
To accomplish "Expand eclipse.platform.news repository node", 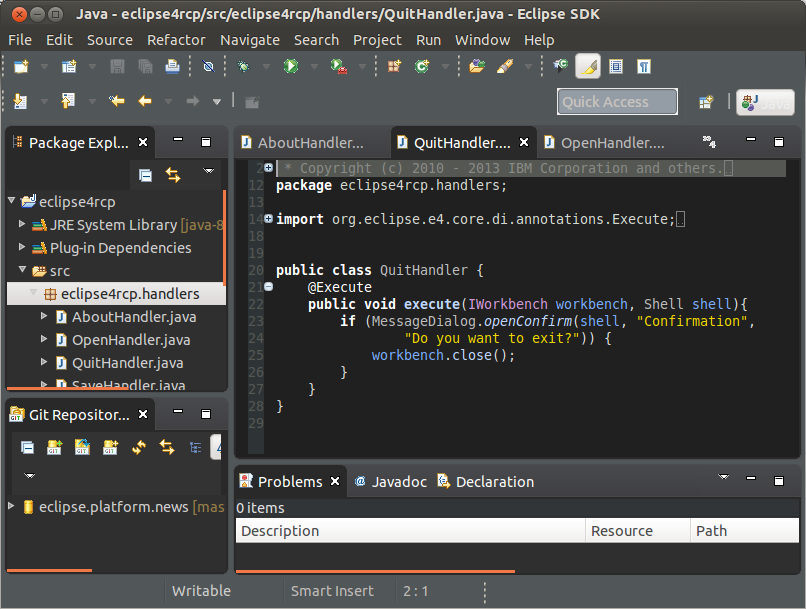I will click(11, 506).
